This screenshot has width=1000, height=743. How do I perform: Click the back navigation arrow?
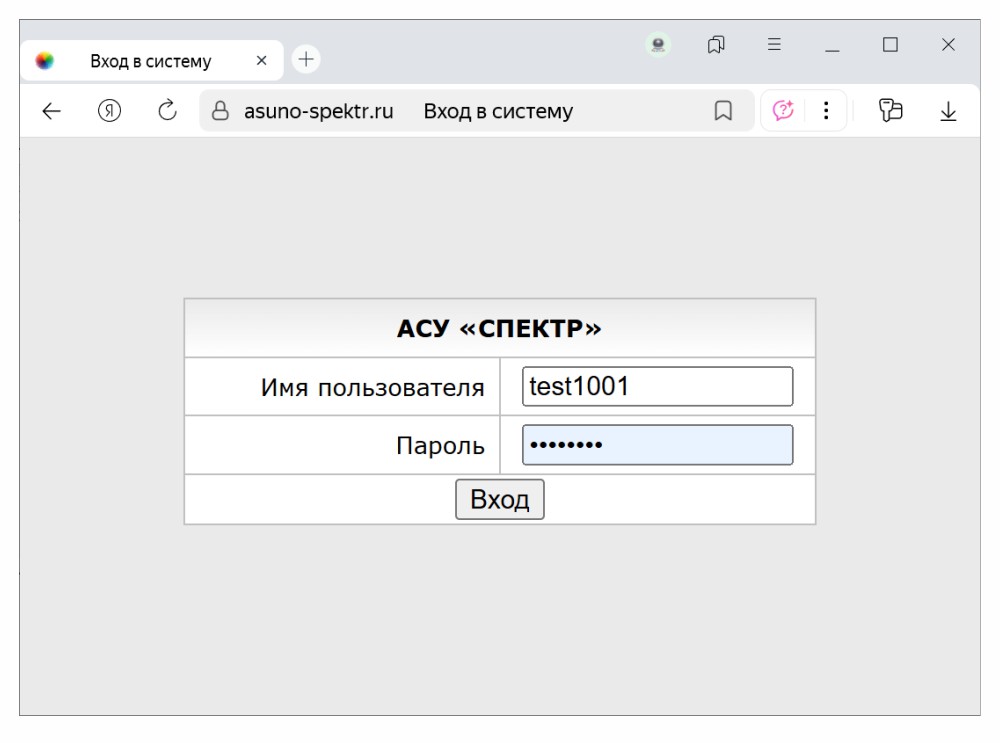point(52,112)
